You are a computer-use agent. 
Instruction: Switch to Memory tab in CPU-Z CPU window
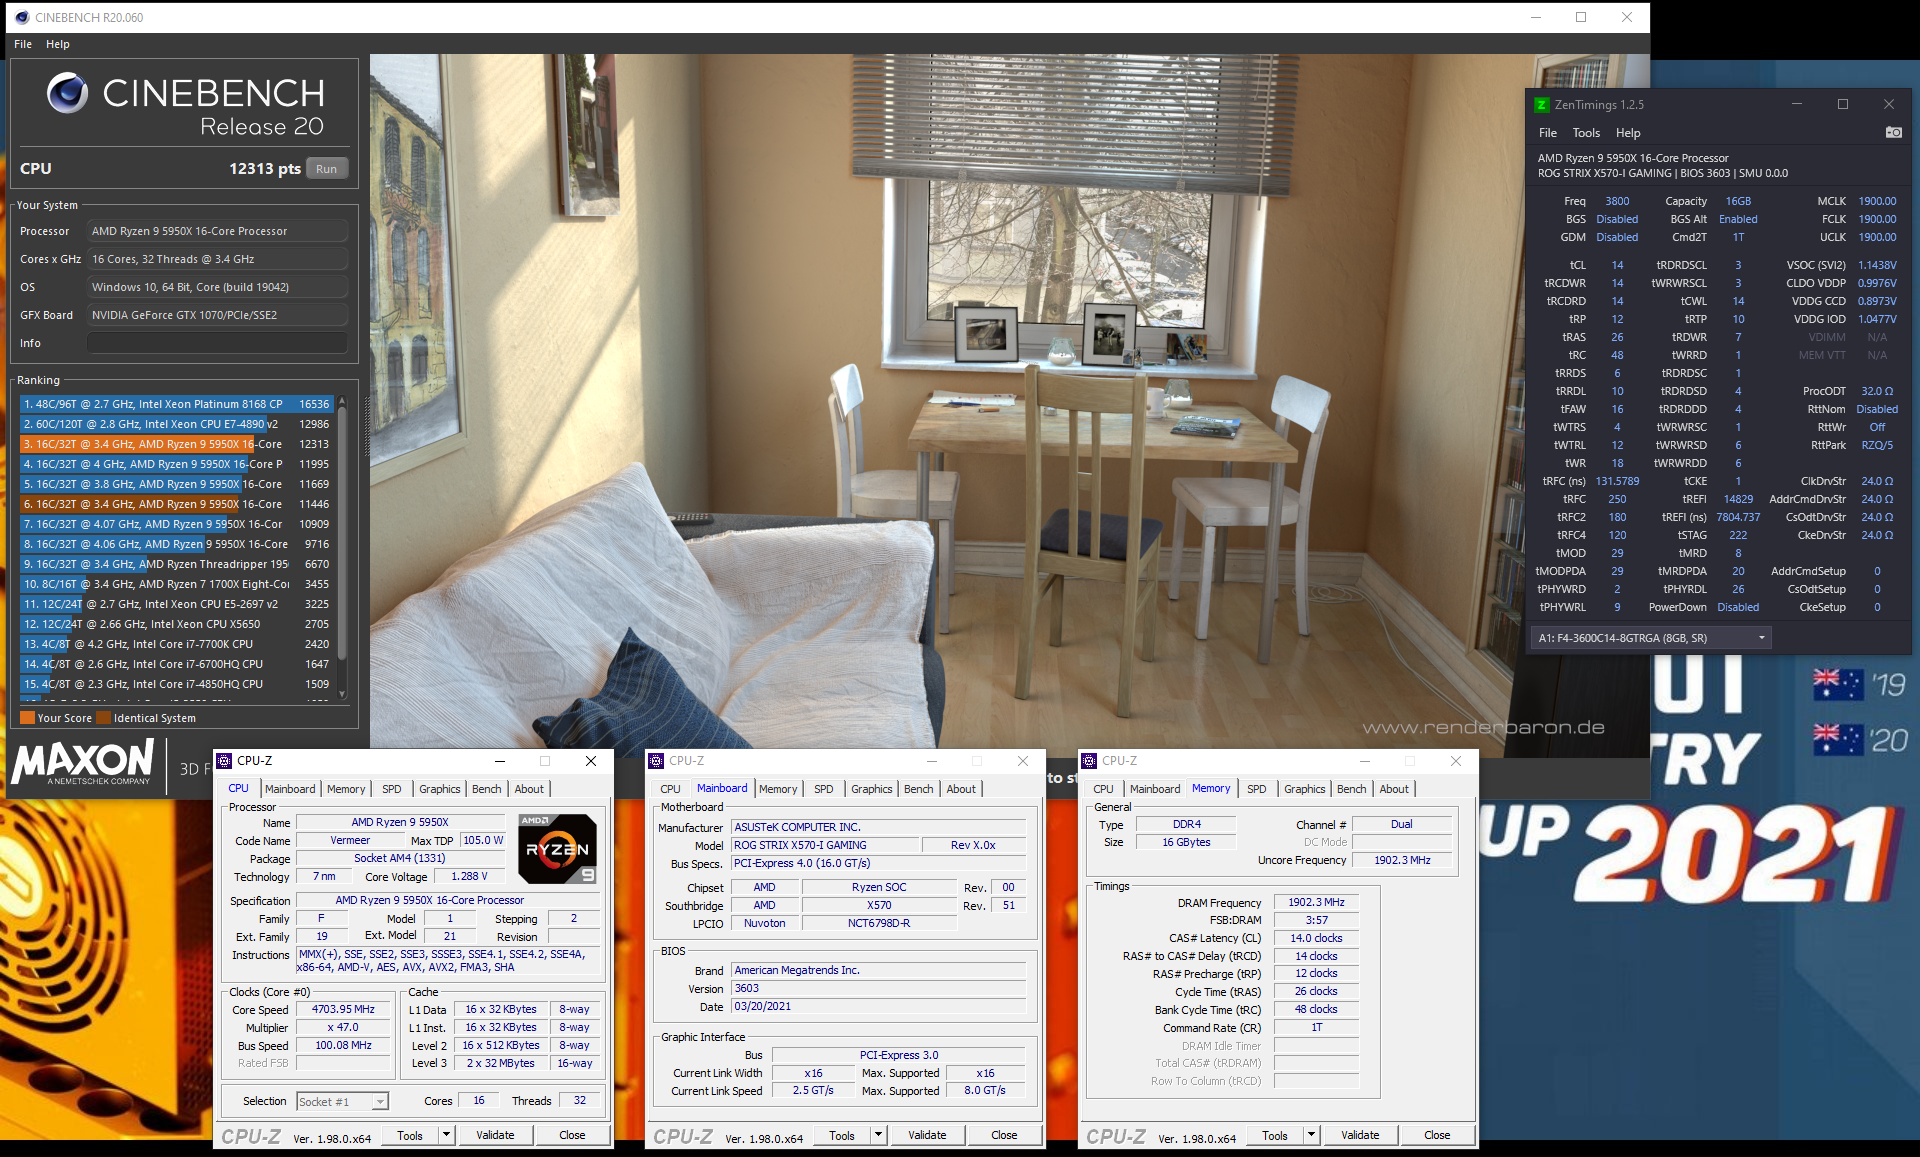coord(346,789)
